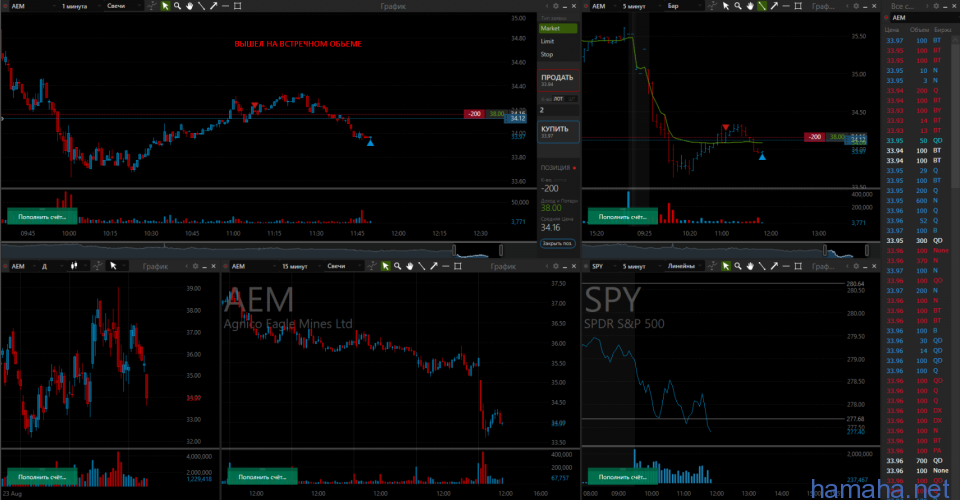Click the 'КУПИТЬ' buy button
Viewport: 960px width, 500px height.
click(558, 132)
